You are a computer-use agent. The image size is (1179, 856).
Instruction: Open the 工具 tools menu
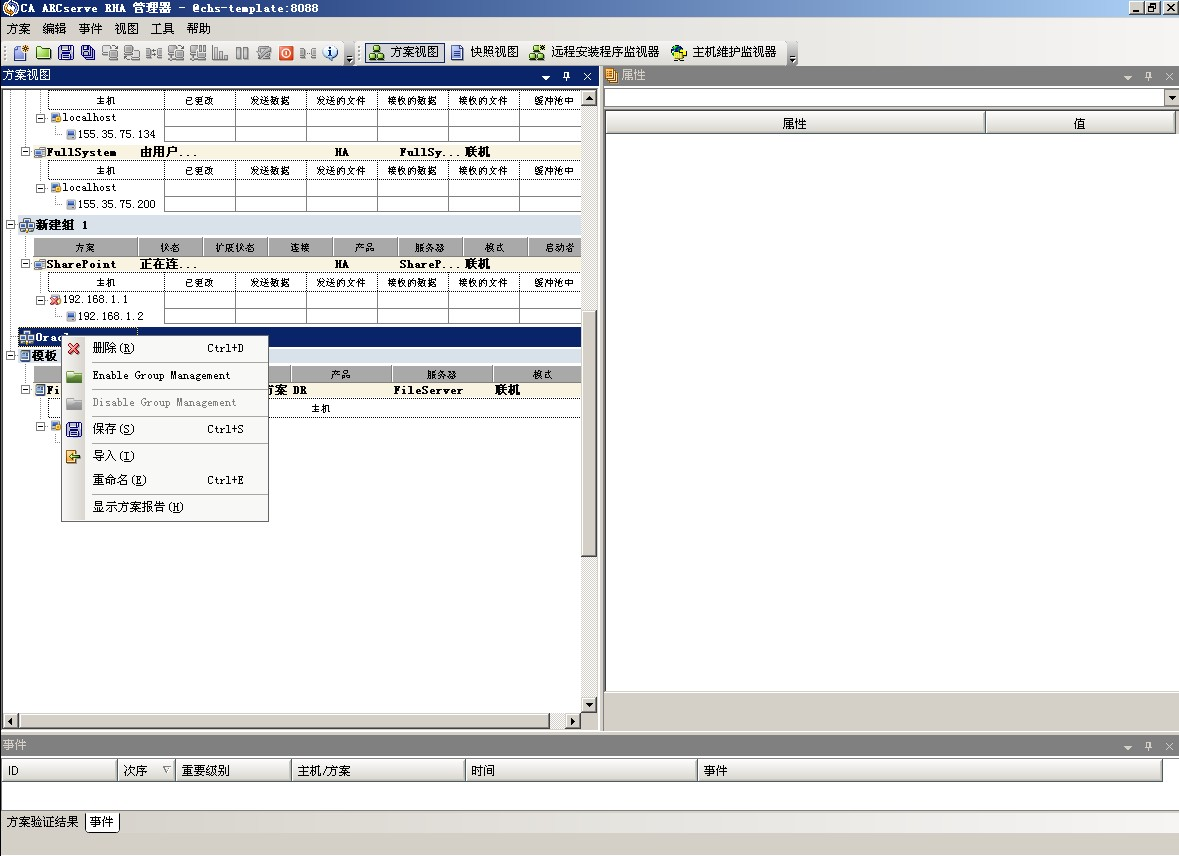point(162,29)
